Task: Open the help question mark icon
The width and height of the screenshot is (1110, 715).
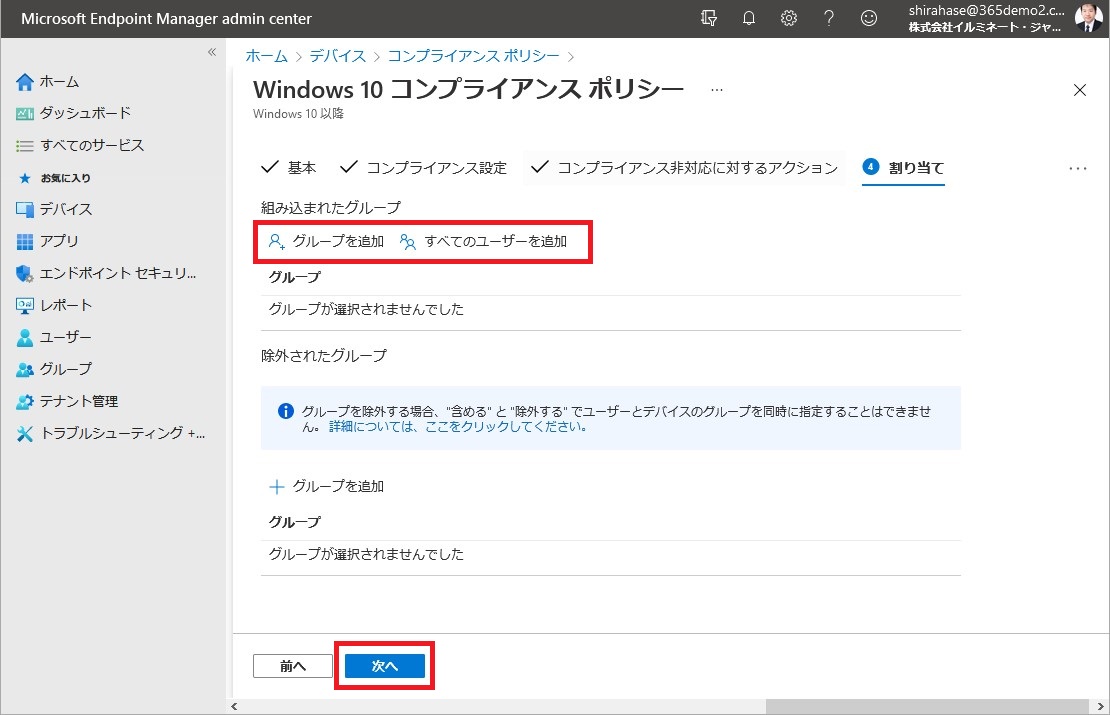Action: coord(829,18)
